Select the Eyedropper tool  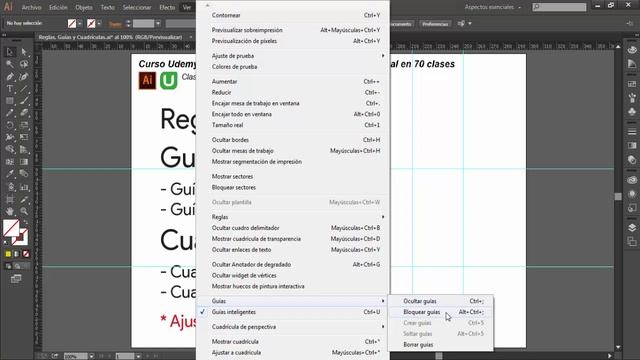[10, 174]
